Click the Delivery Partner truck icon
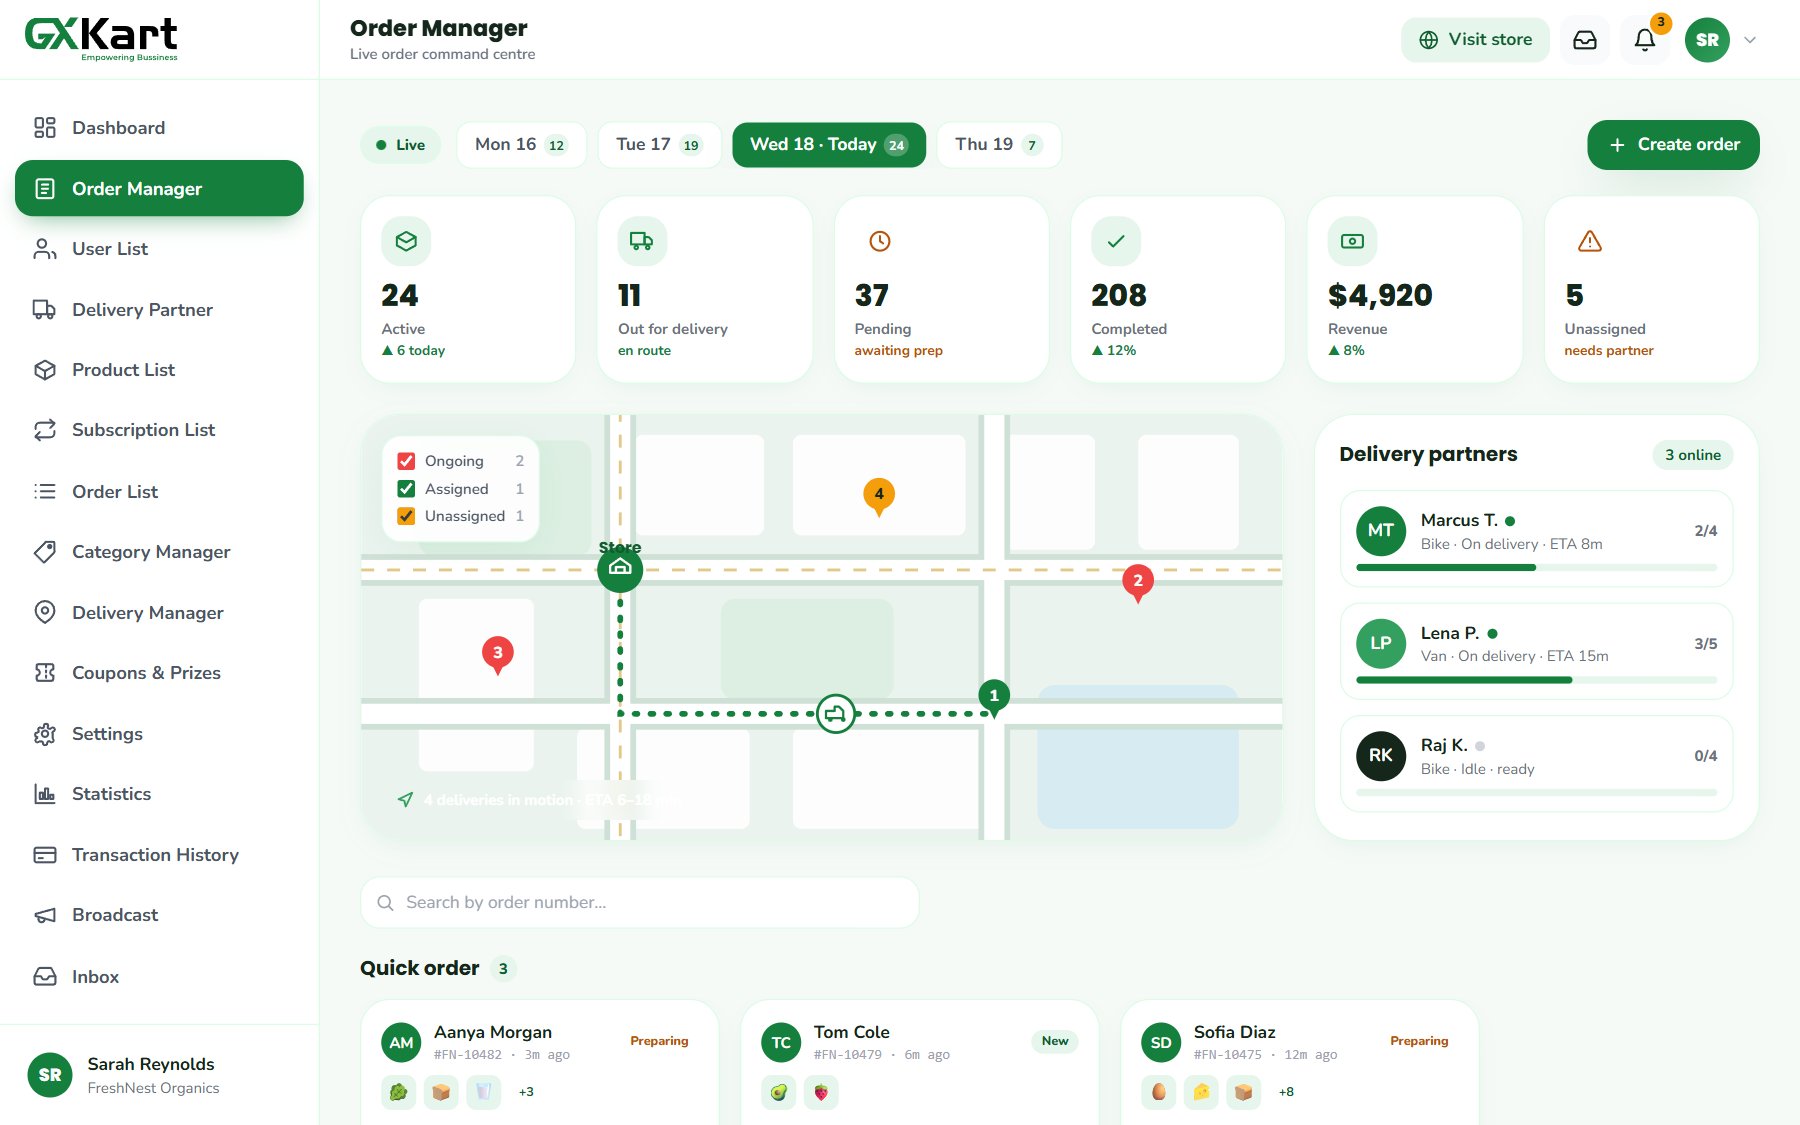 tap(45, 310)
